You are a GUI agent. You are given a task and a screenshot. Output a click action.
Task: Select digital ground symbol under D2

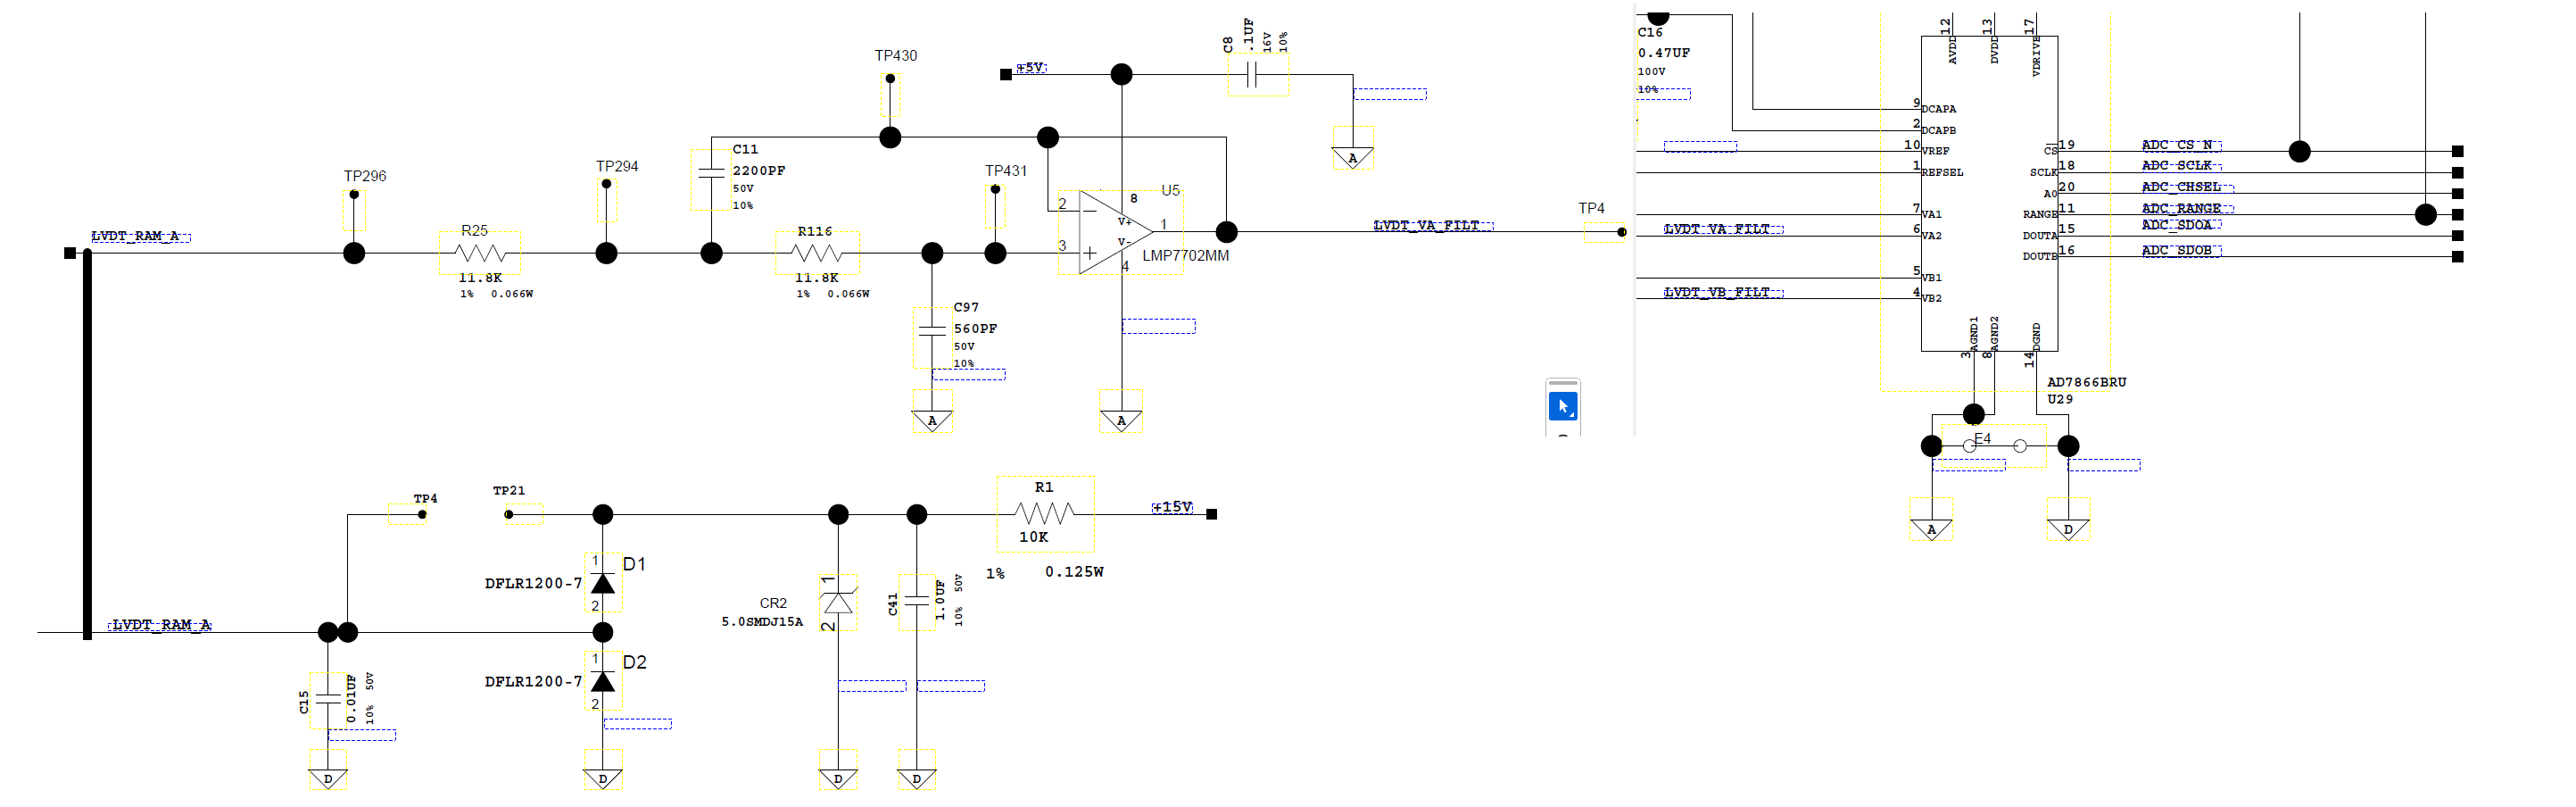pyautogui.click(x=603, y=778)
